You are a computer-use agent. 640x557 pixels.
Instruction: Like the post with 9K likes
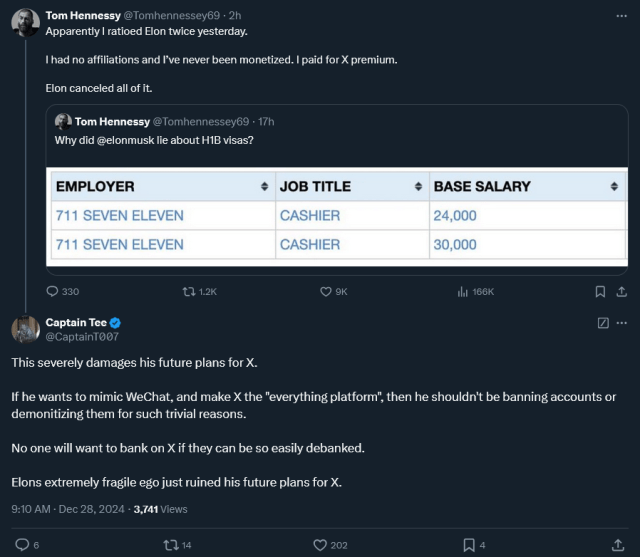tap(333, 291)
